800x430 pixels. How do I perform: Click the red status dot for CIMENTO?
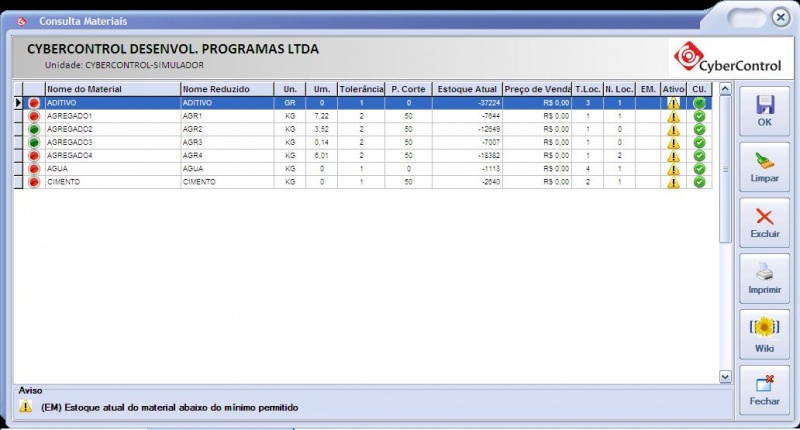(34, 182)
